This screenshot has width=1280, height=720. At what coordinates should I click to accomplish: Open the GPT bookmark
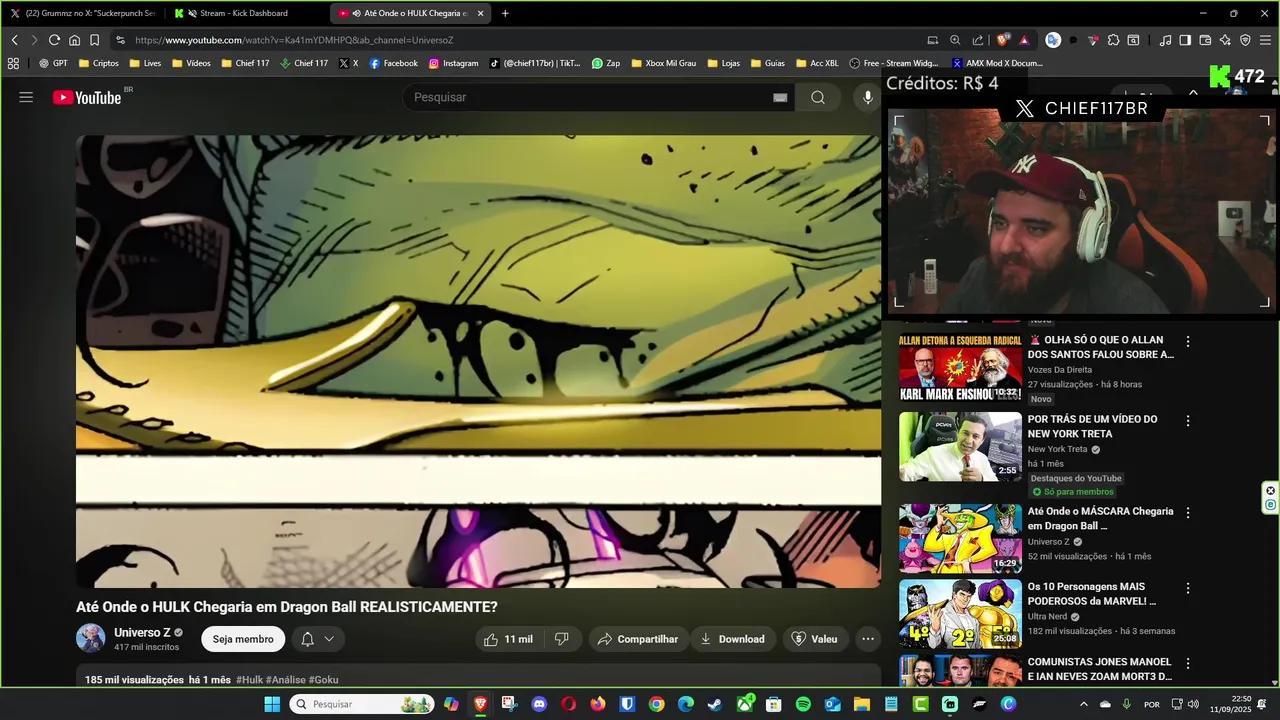pos(53,63)
